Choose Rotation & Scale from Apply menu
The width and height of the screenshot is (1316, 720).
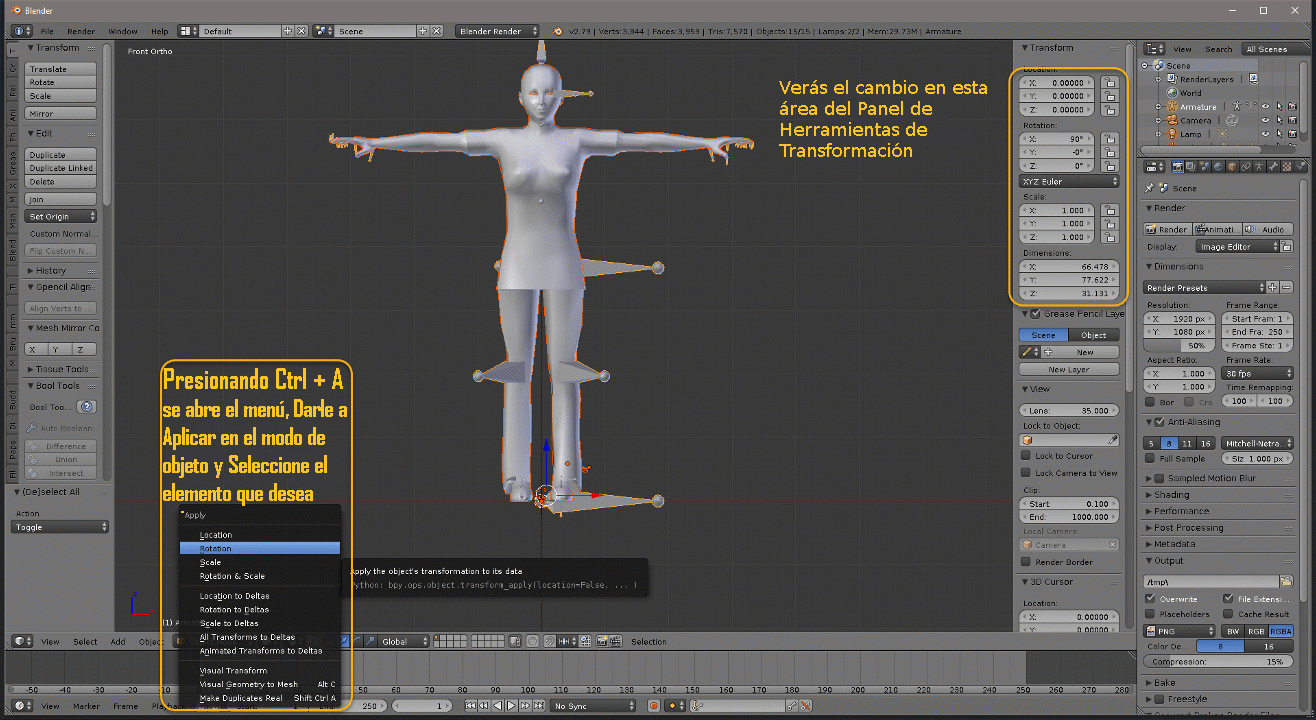[232, 576]
